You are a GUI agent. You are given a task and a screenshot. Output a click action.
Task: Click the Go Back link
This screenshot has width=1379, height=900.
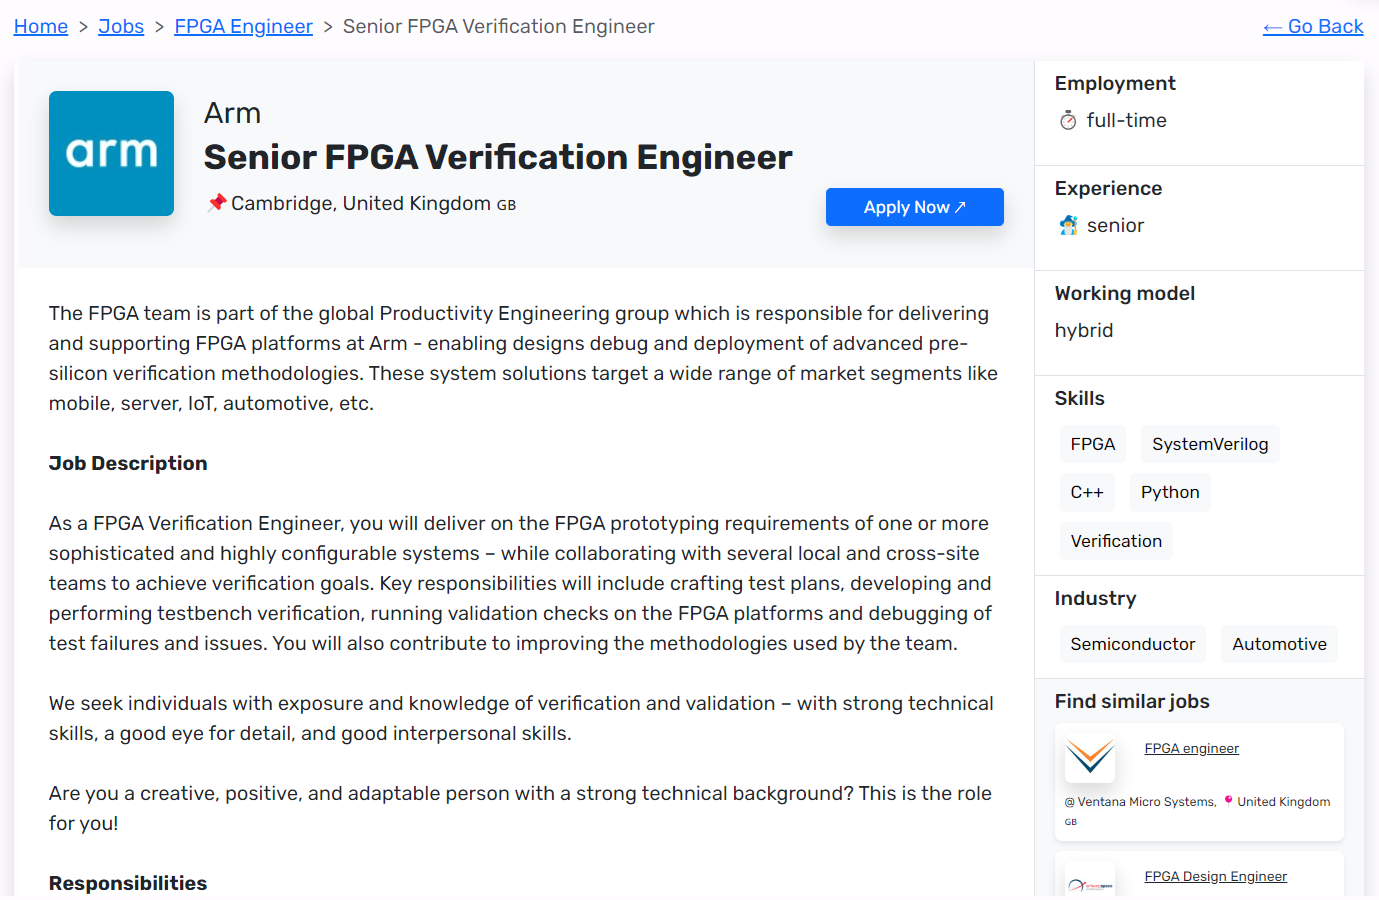tap(1312, 26)
